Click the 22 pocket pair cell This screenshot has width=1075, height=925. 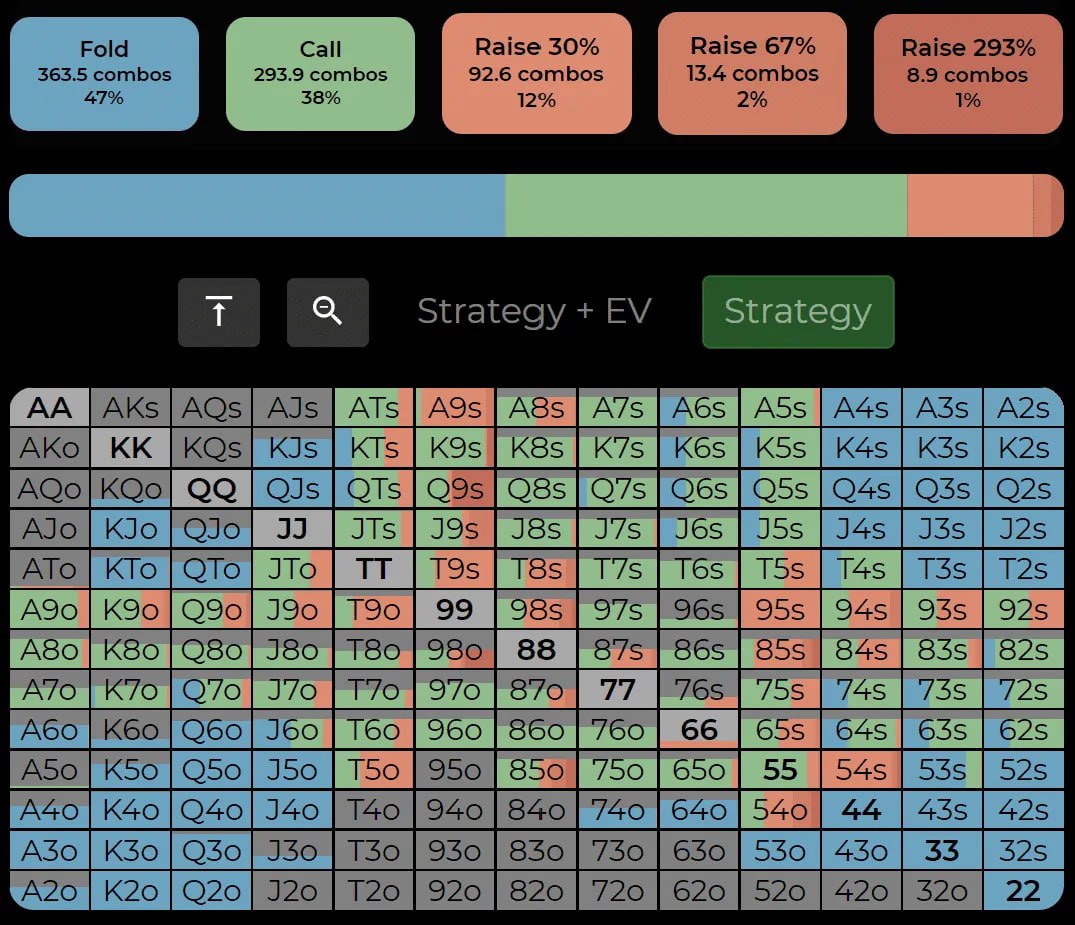click(x=1023, y=890)
